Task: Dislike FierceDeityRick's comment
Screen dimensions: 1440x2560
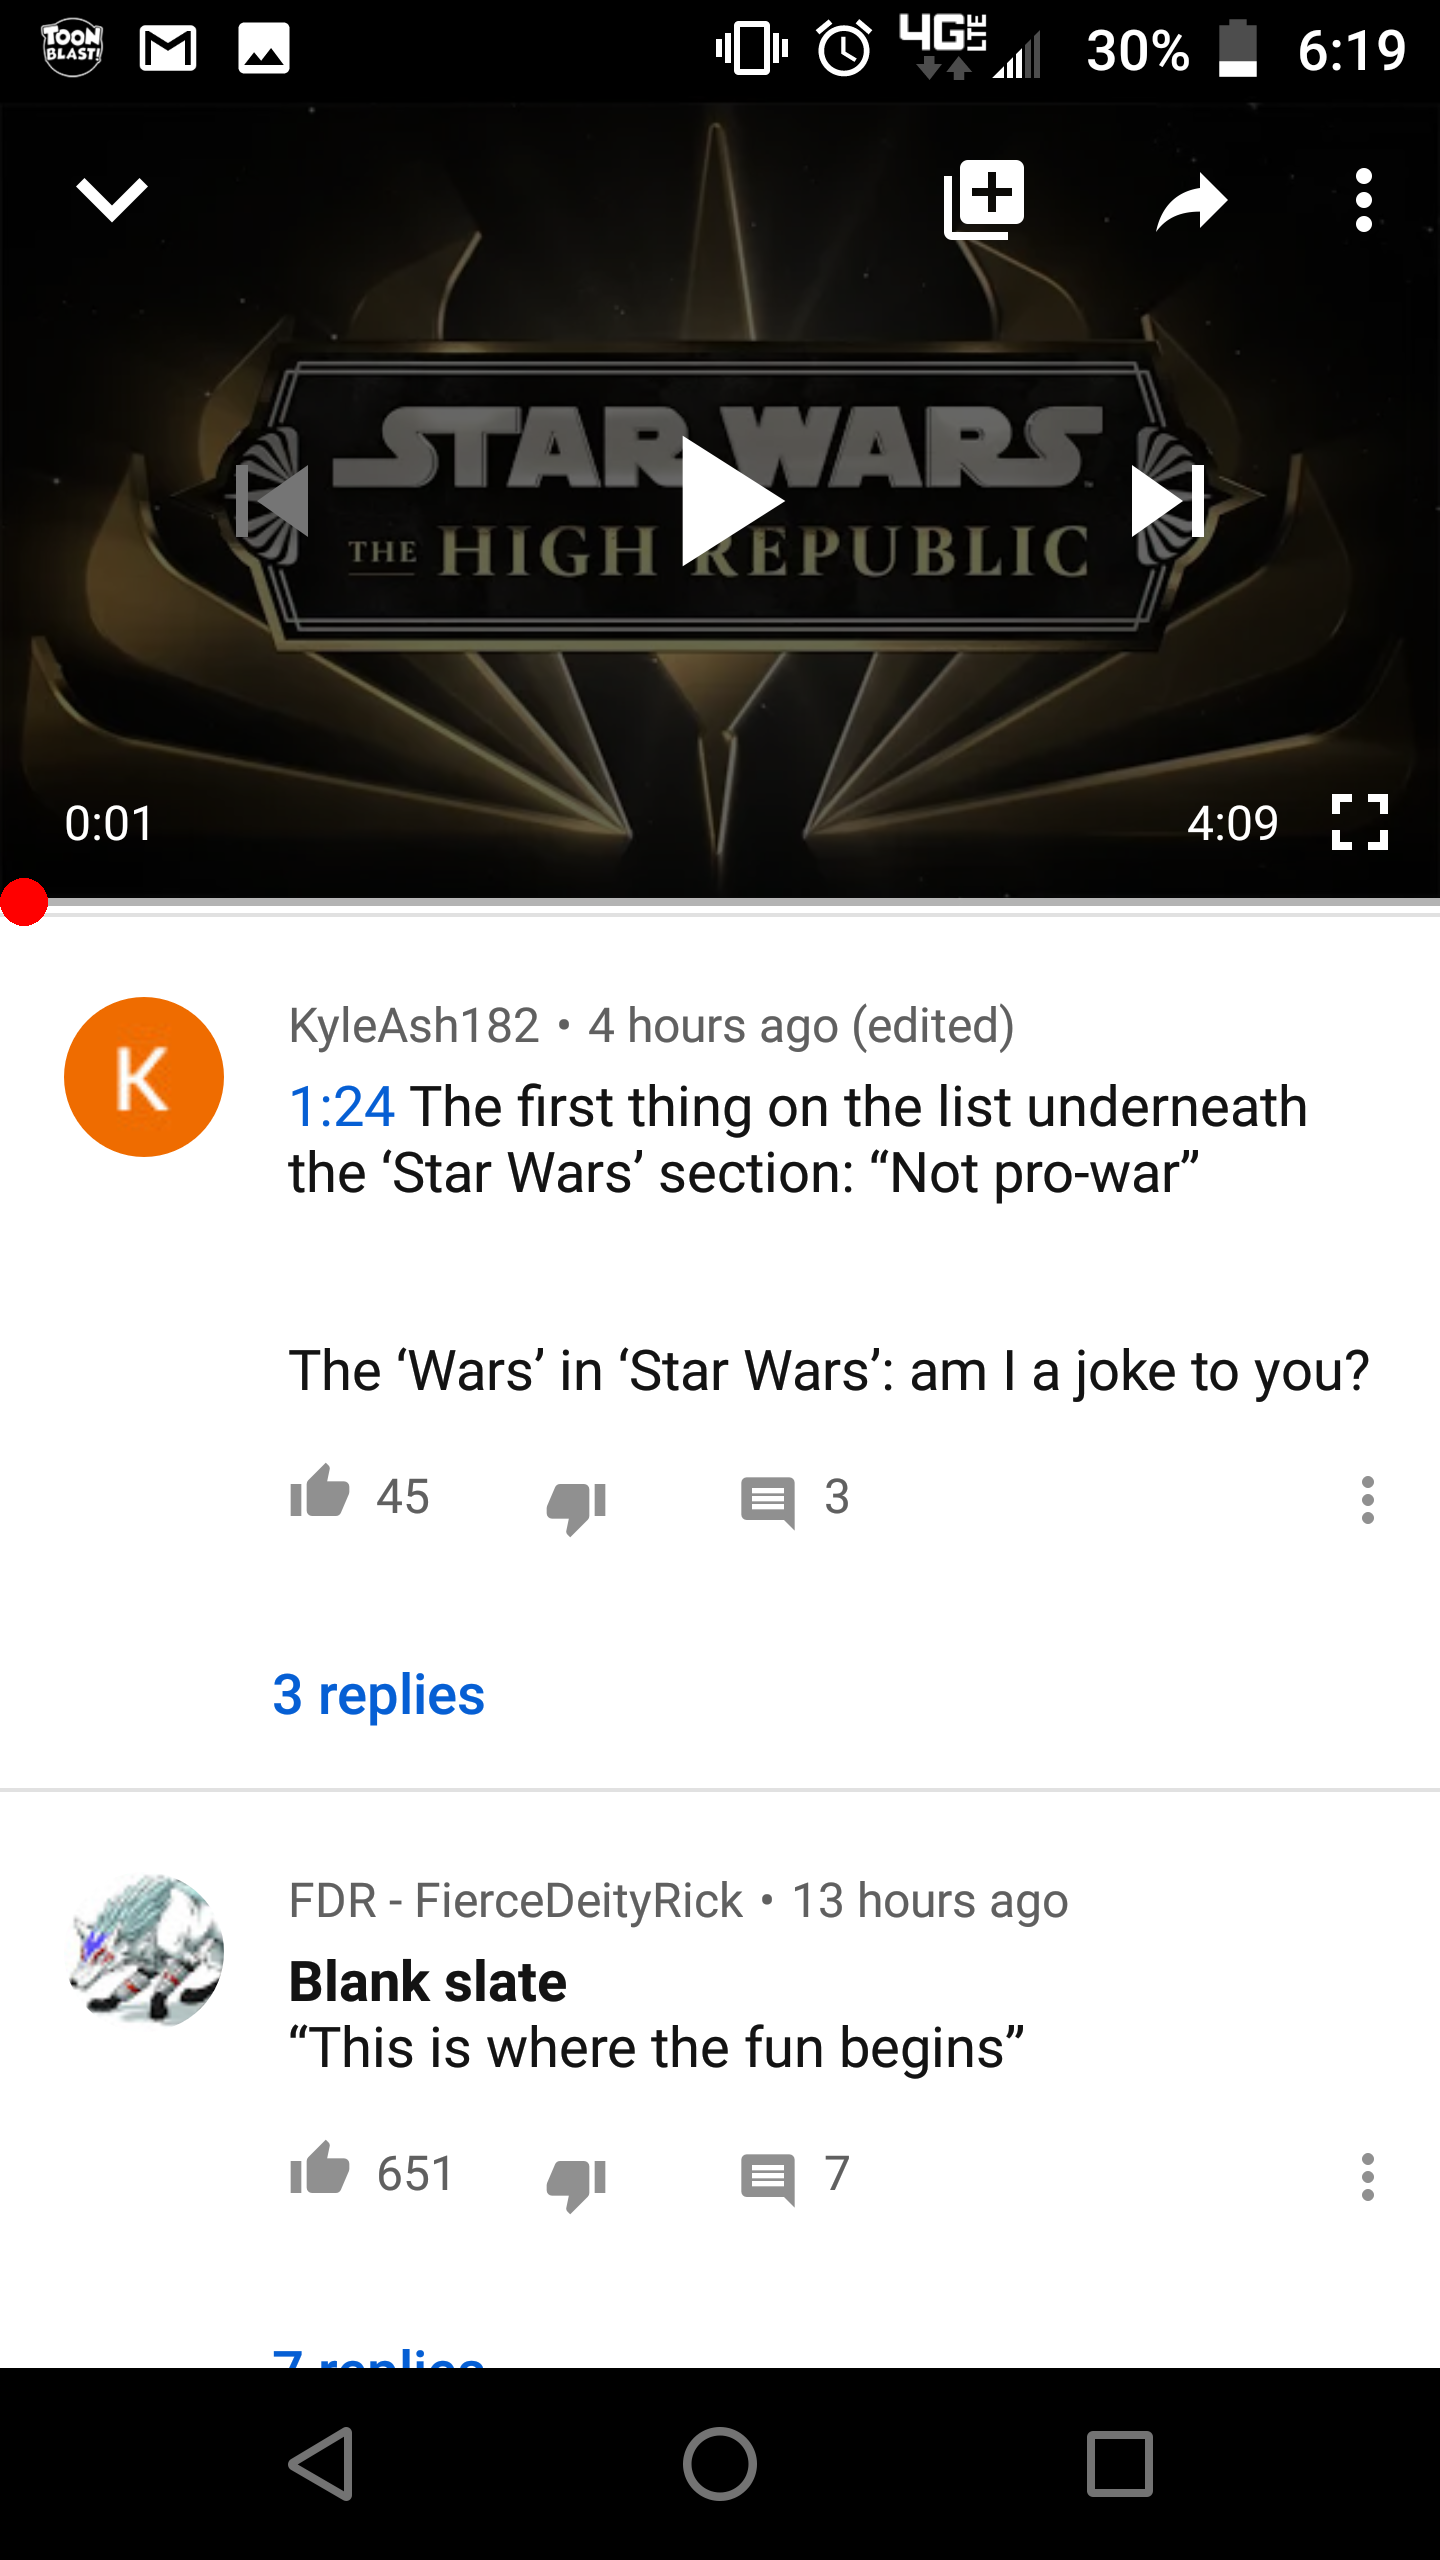Action: pyautogui.click(x=576, y=2182)
